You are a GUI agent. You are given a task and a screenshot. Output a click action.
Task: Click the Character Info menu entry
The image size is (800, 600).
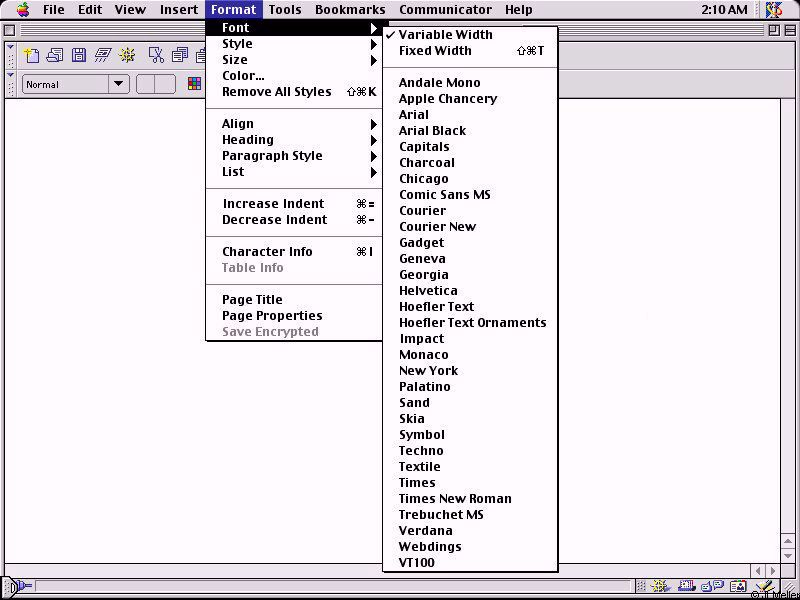coord(267,252)
